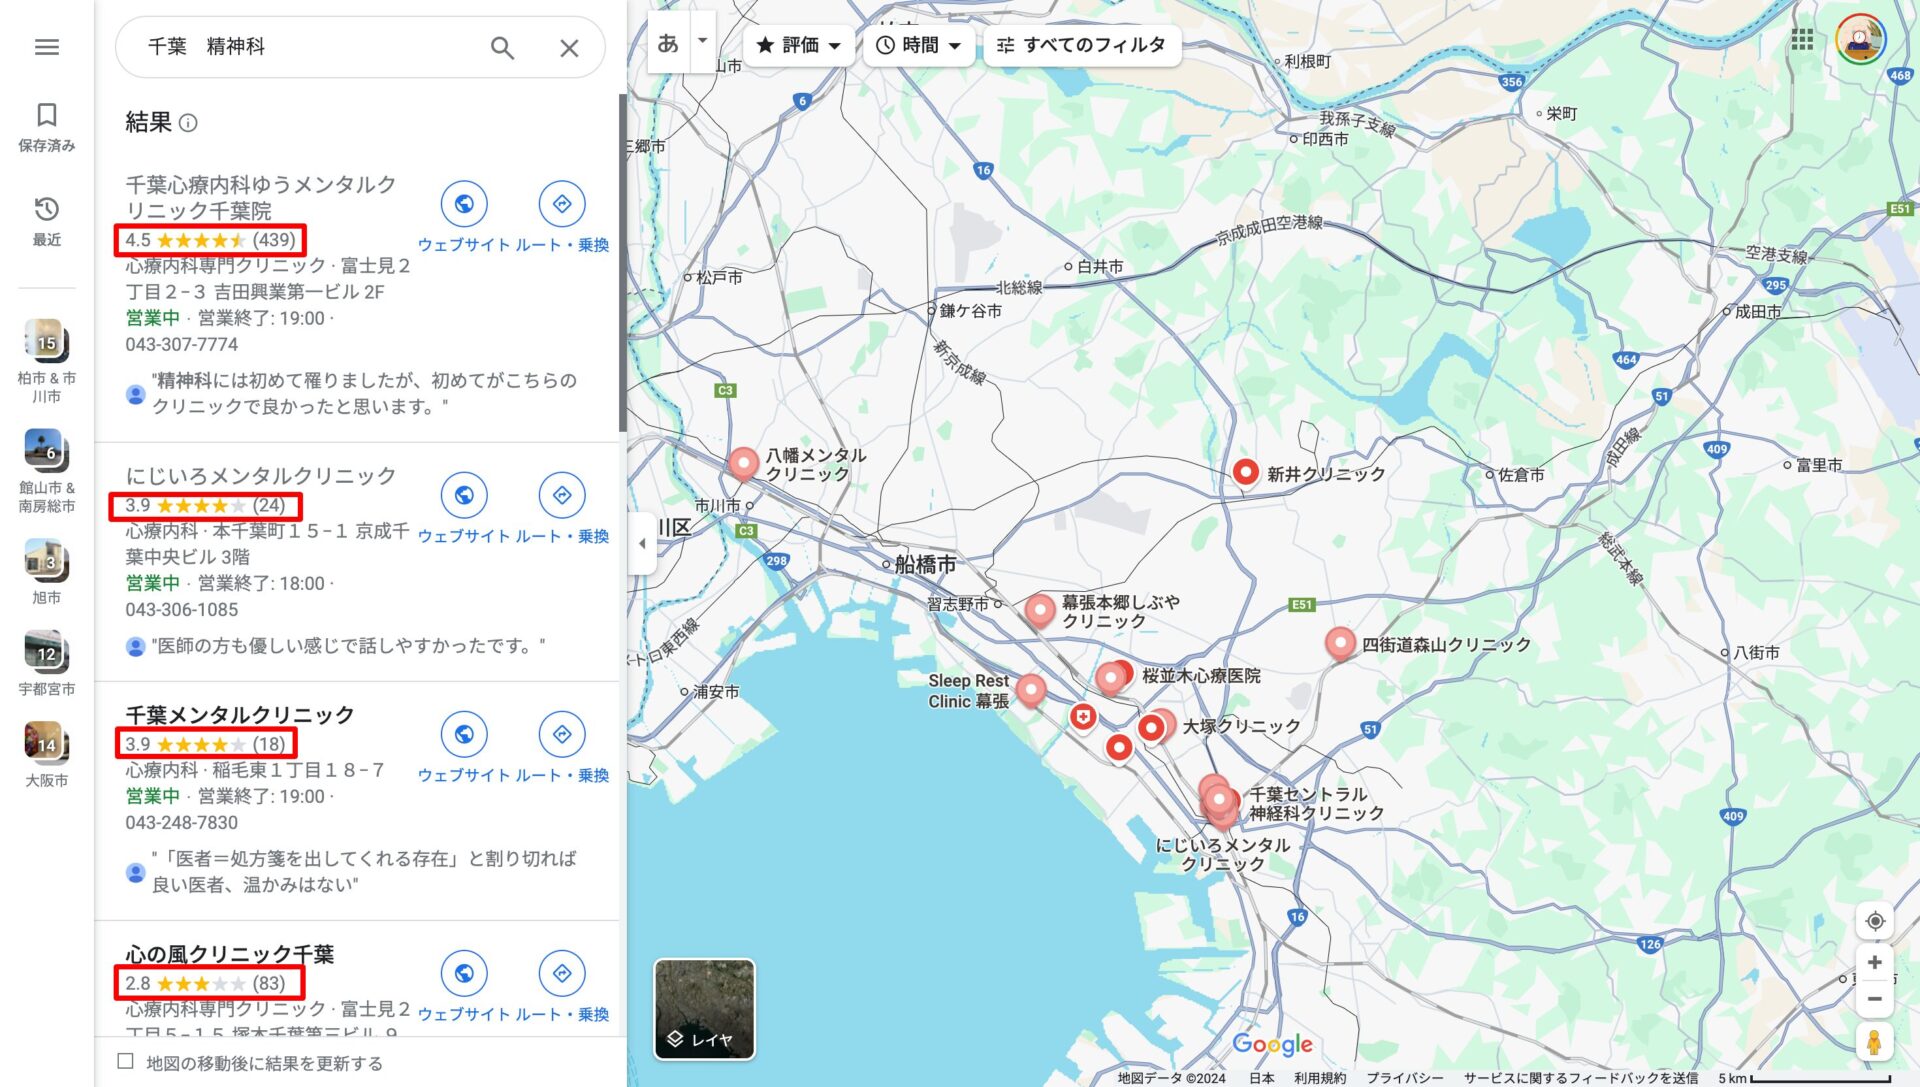
Task: Open プライバシー privacy link
Action: pos(1404,1078)
